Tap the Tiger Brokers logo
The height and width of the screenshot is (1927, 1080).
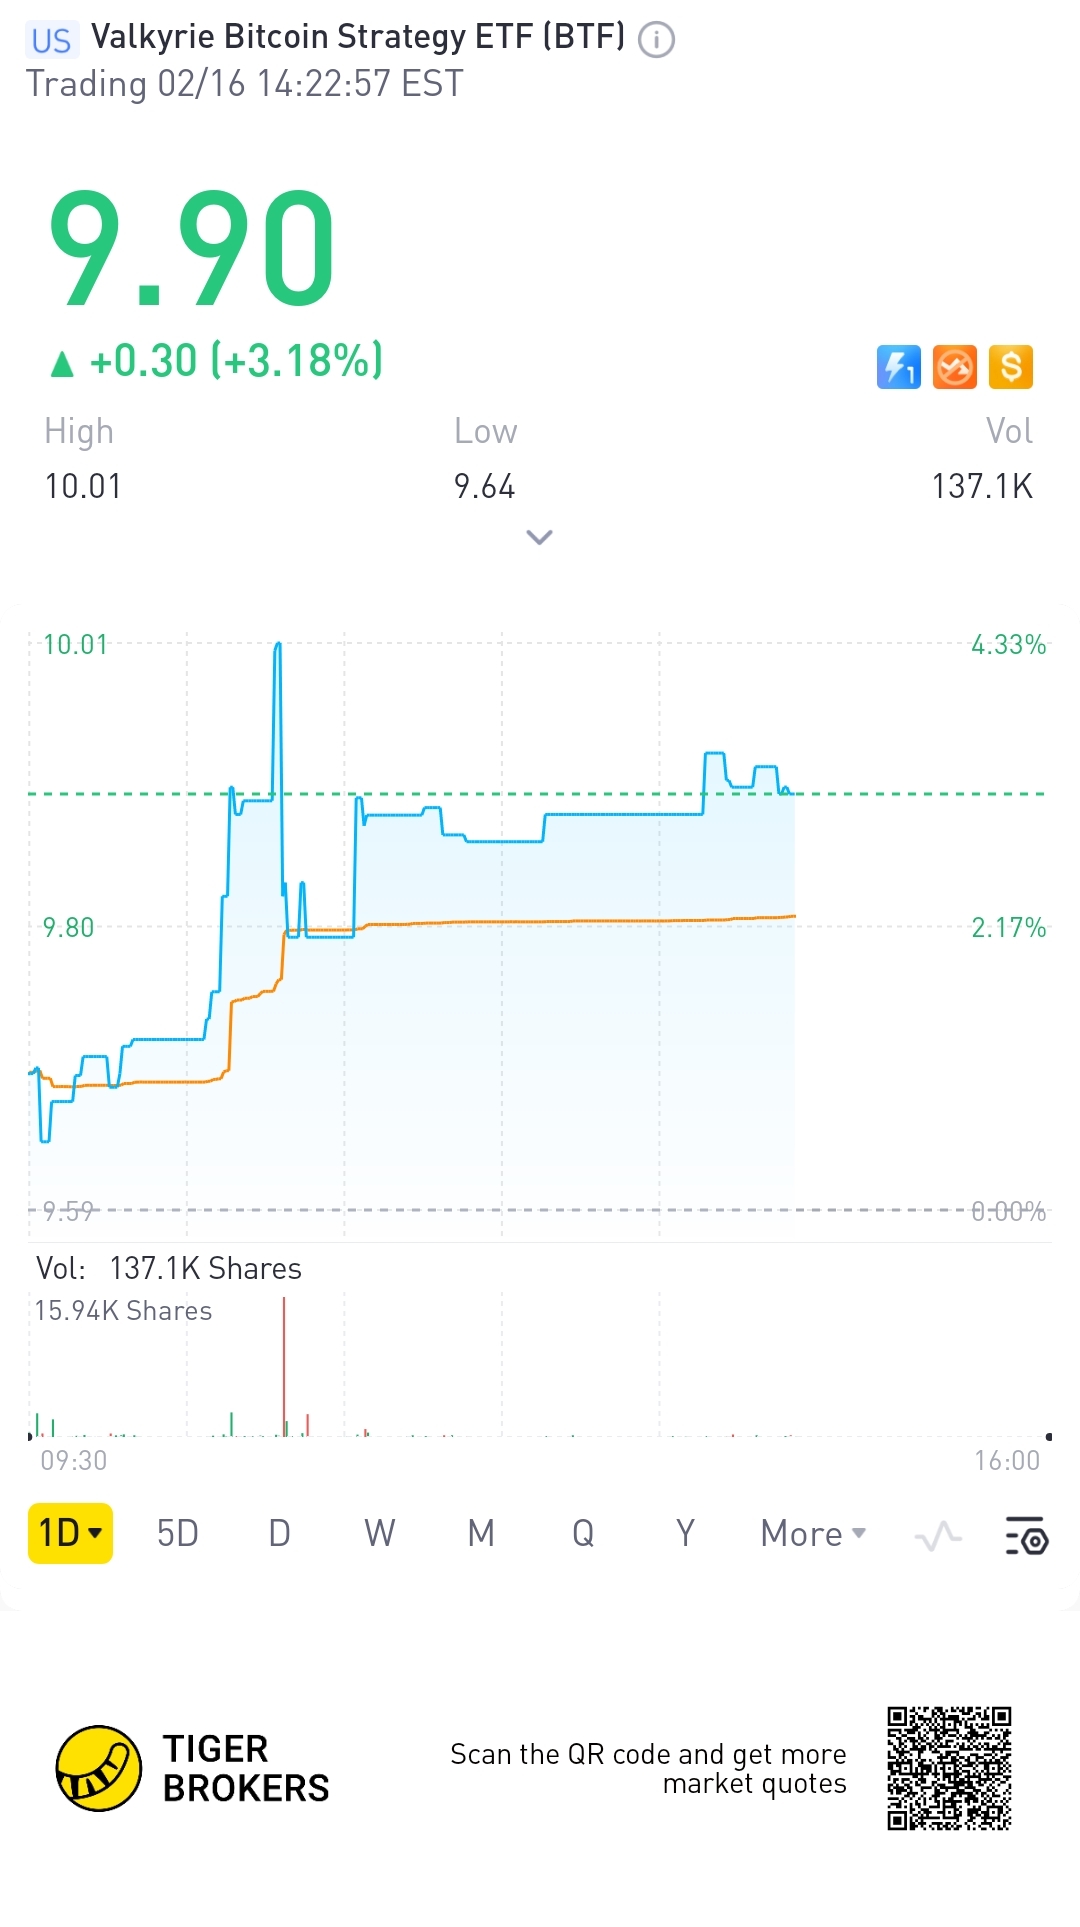coord(98,1768)
